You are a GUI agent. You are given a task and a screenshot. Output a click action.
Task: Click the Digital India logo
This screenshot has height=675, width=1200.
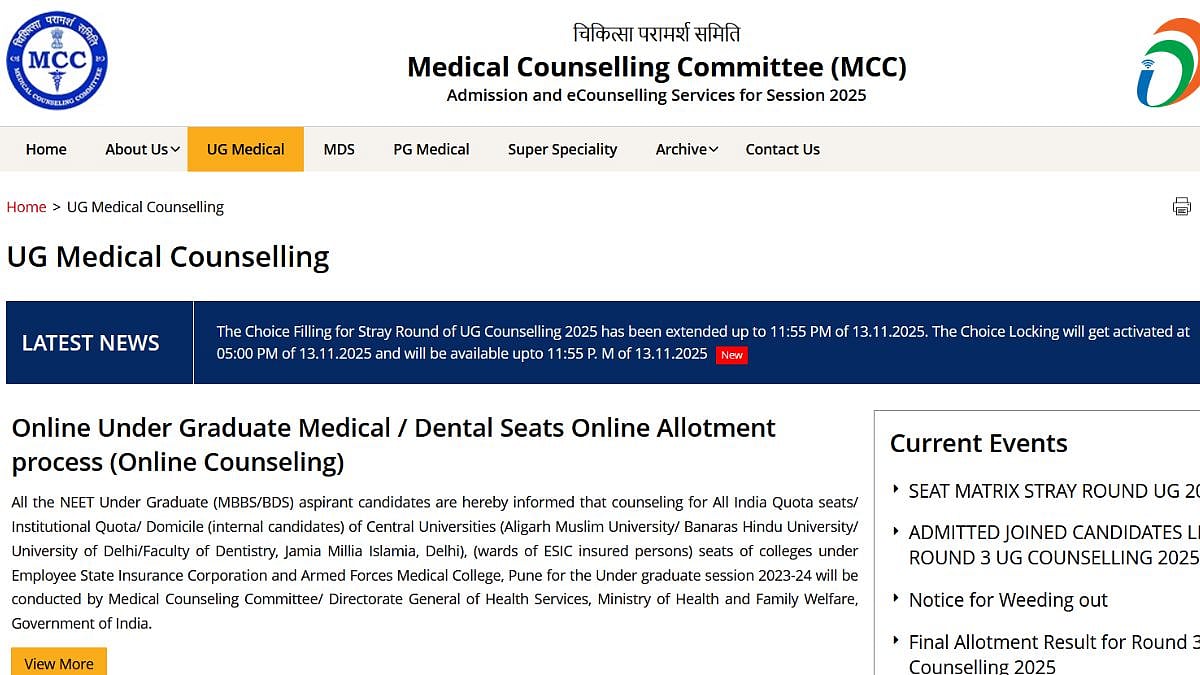(x=1168, y=60)
